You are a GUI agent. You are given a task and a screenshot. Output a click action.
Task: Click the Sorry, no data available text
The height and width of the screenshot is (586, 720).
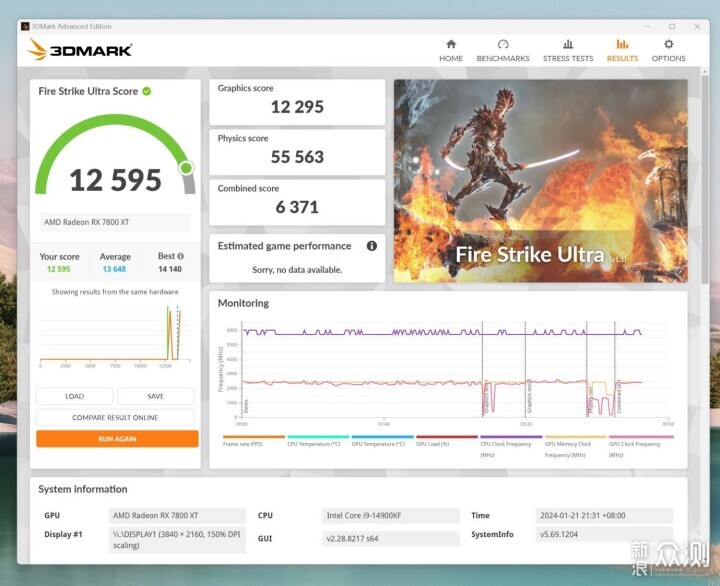[x=297, y=270]
